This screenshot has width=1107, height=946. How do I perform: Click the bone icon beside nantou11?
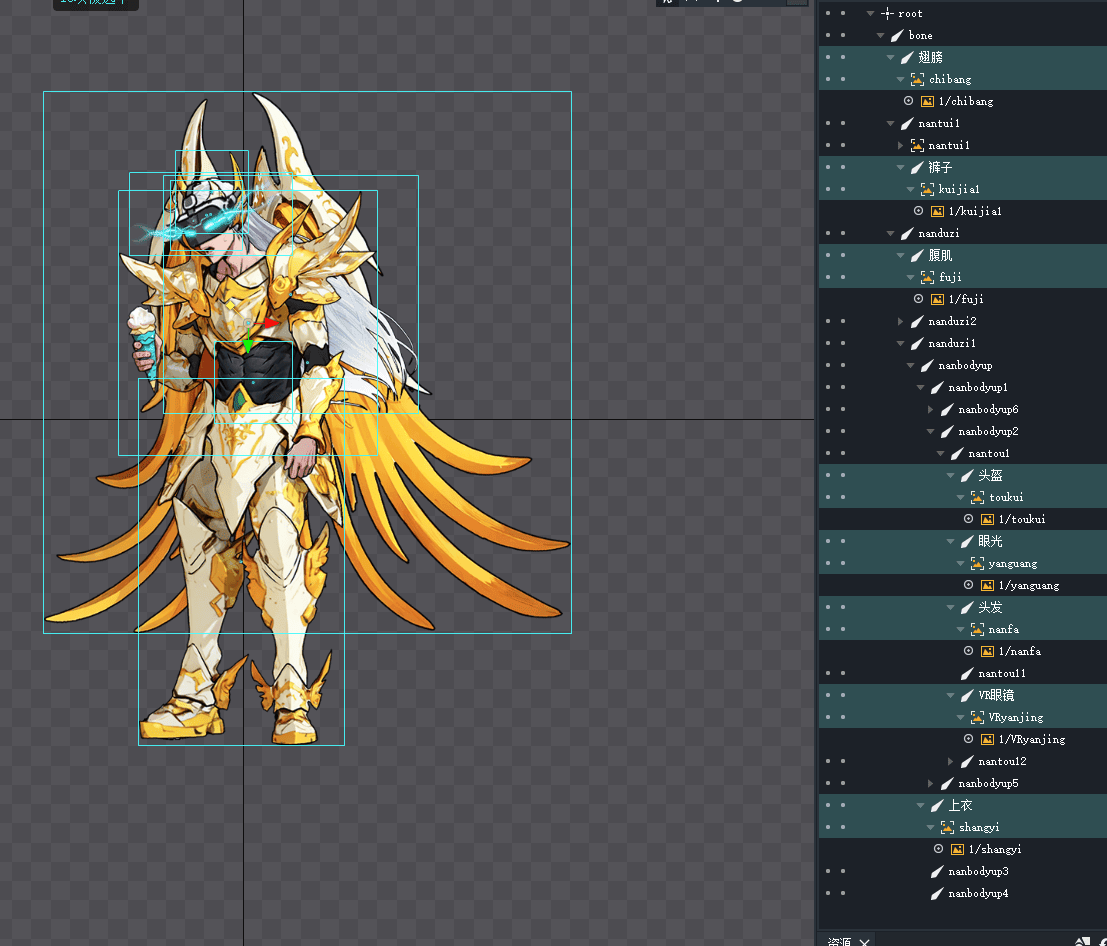[x=967, y=673]
